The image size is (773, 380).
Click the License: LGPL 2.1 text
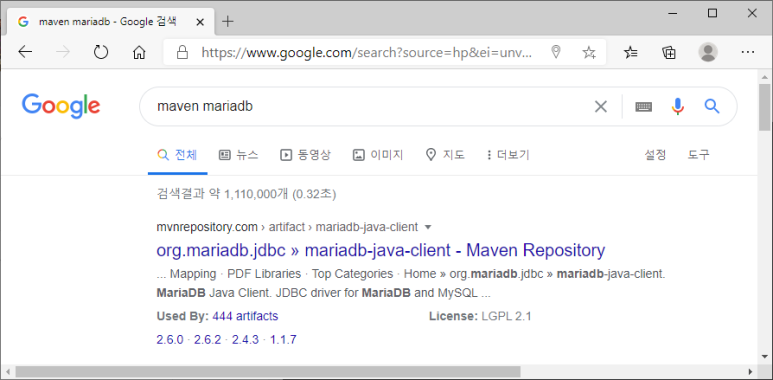coord(480,316)
